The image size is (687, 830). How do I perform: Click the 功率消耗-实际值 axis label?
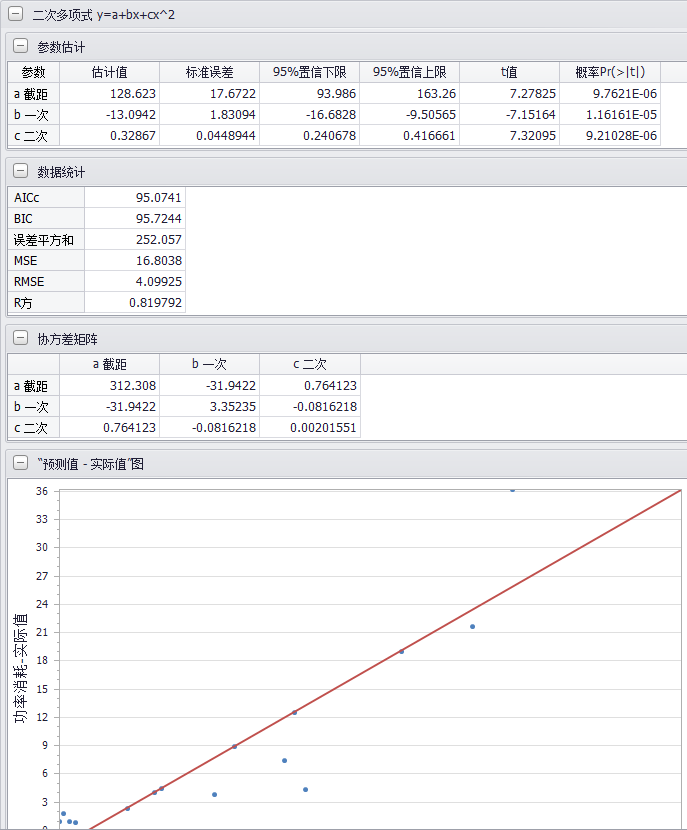click(x=20, y=668)
